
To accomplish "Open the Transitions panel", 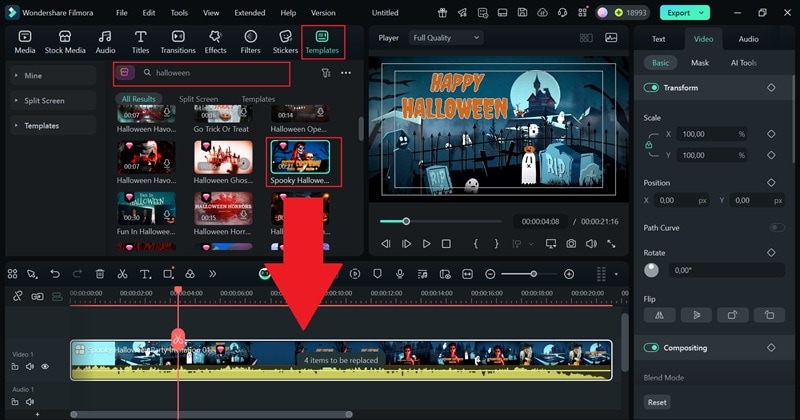I will coord(178,42).
